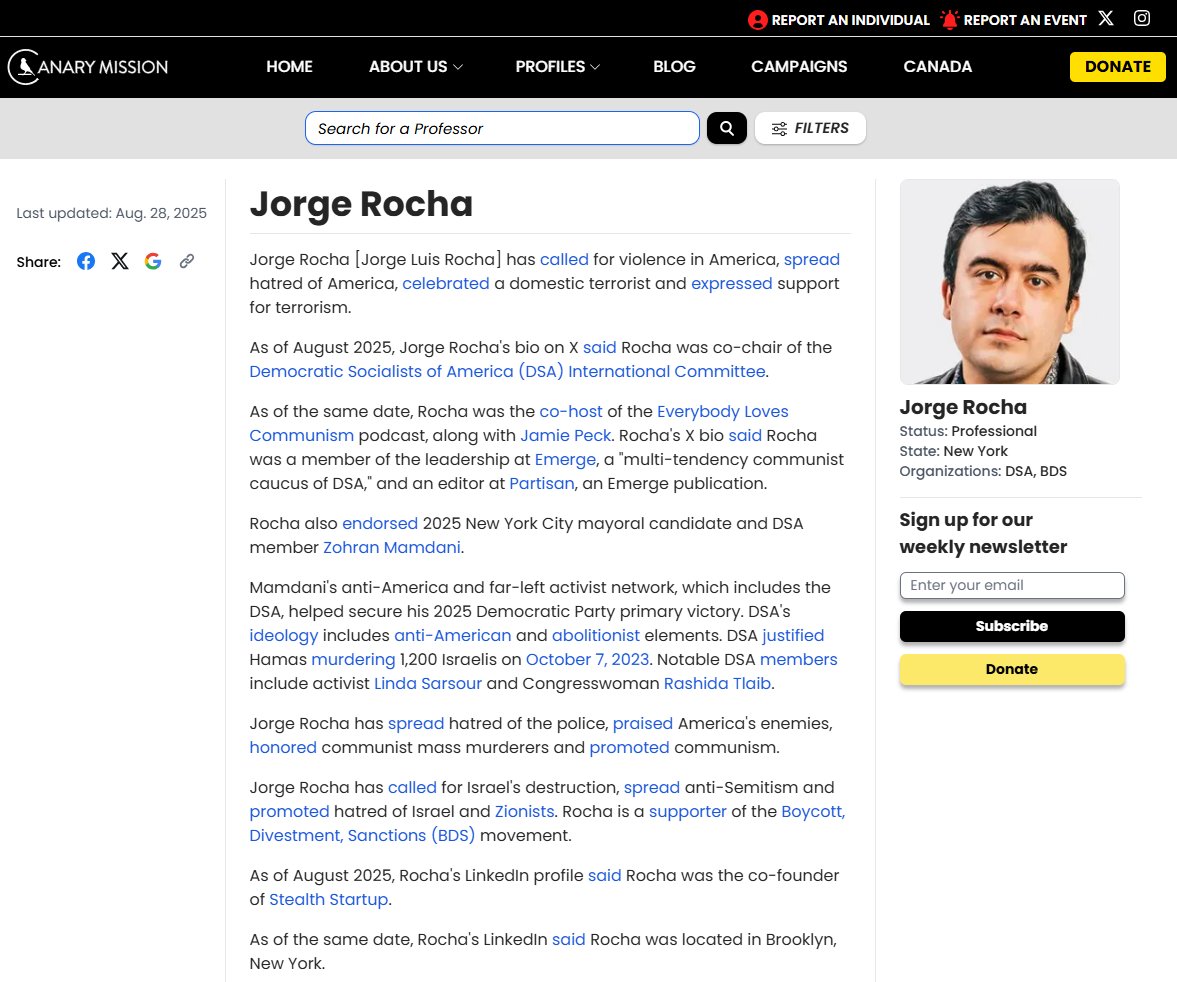
Task: Focus the Search for a Professor field
Action: pos(502,128)
